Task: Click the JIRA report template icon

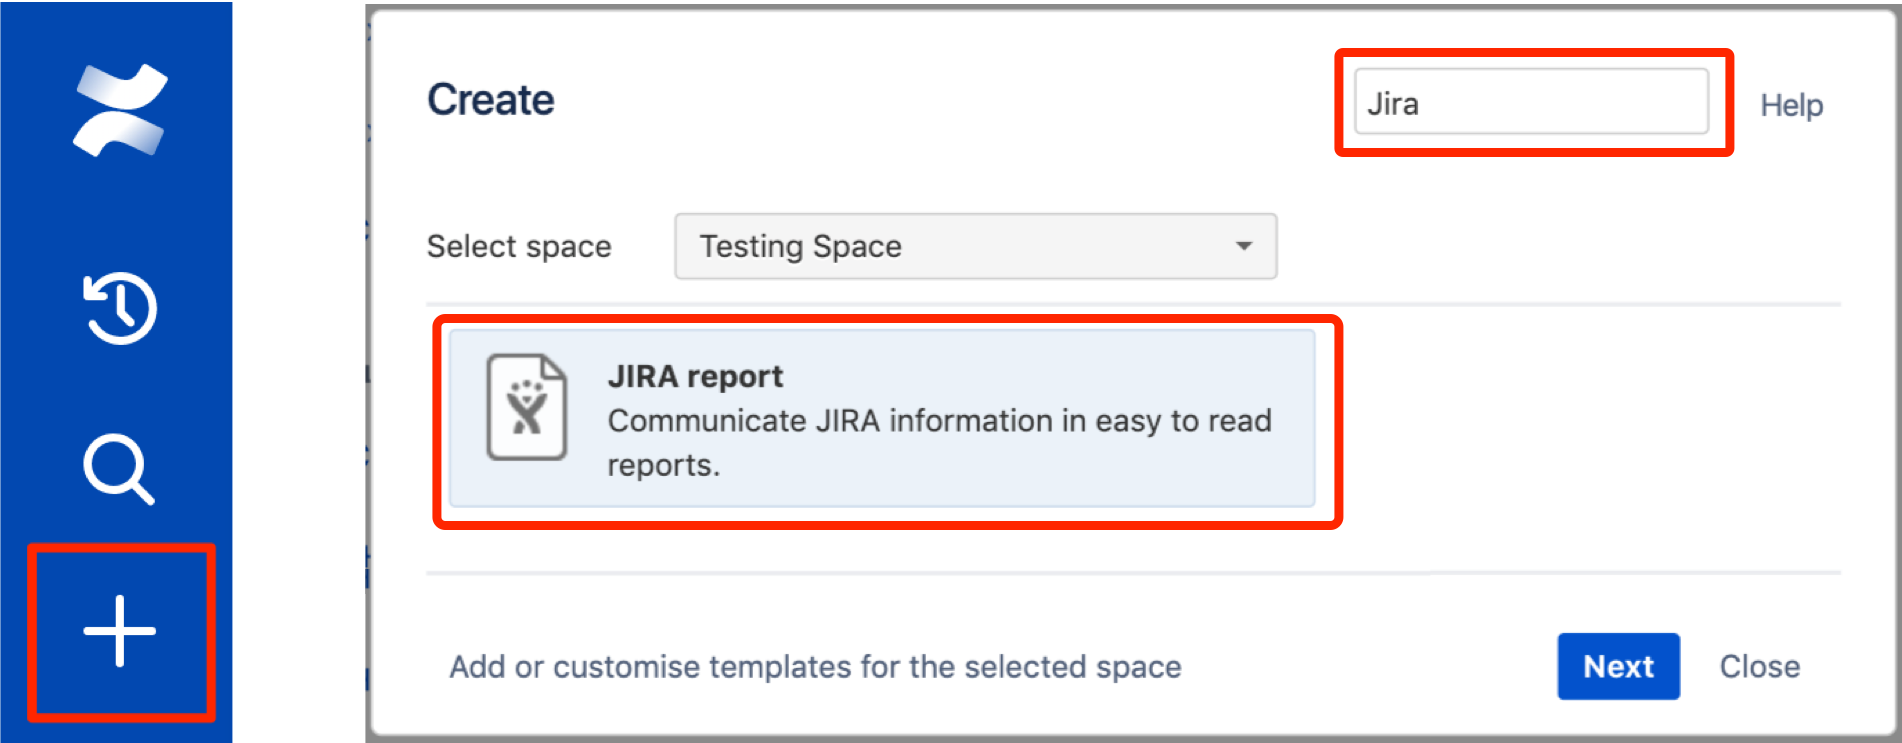Action: click(527, 407)
